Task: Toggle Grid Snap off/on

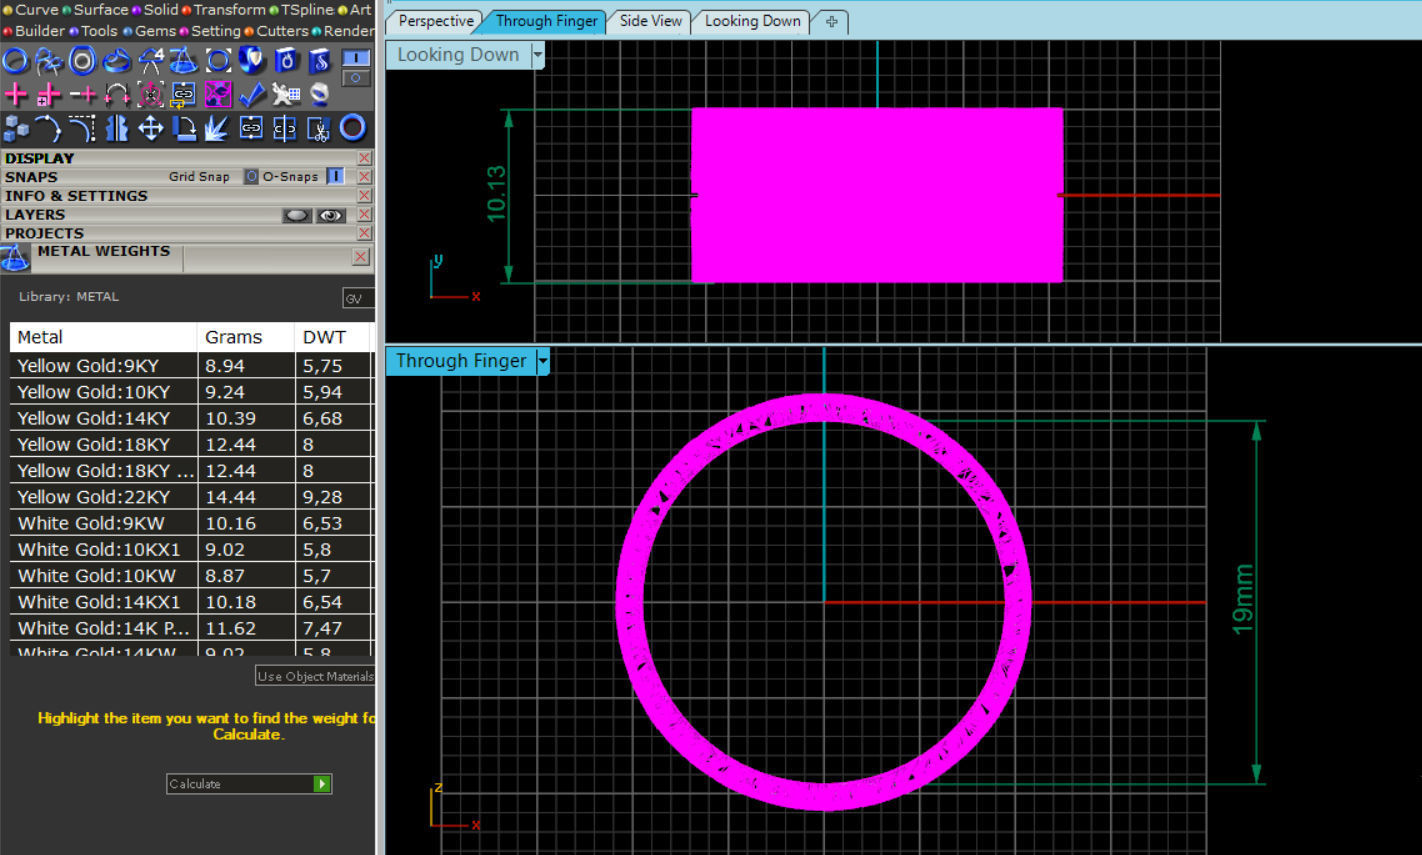Action: [x=252, y=176]
